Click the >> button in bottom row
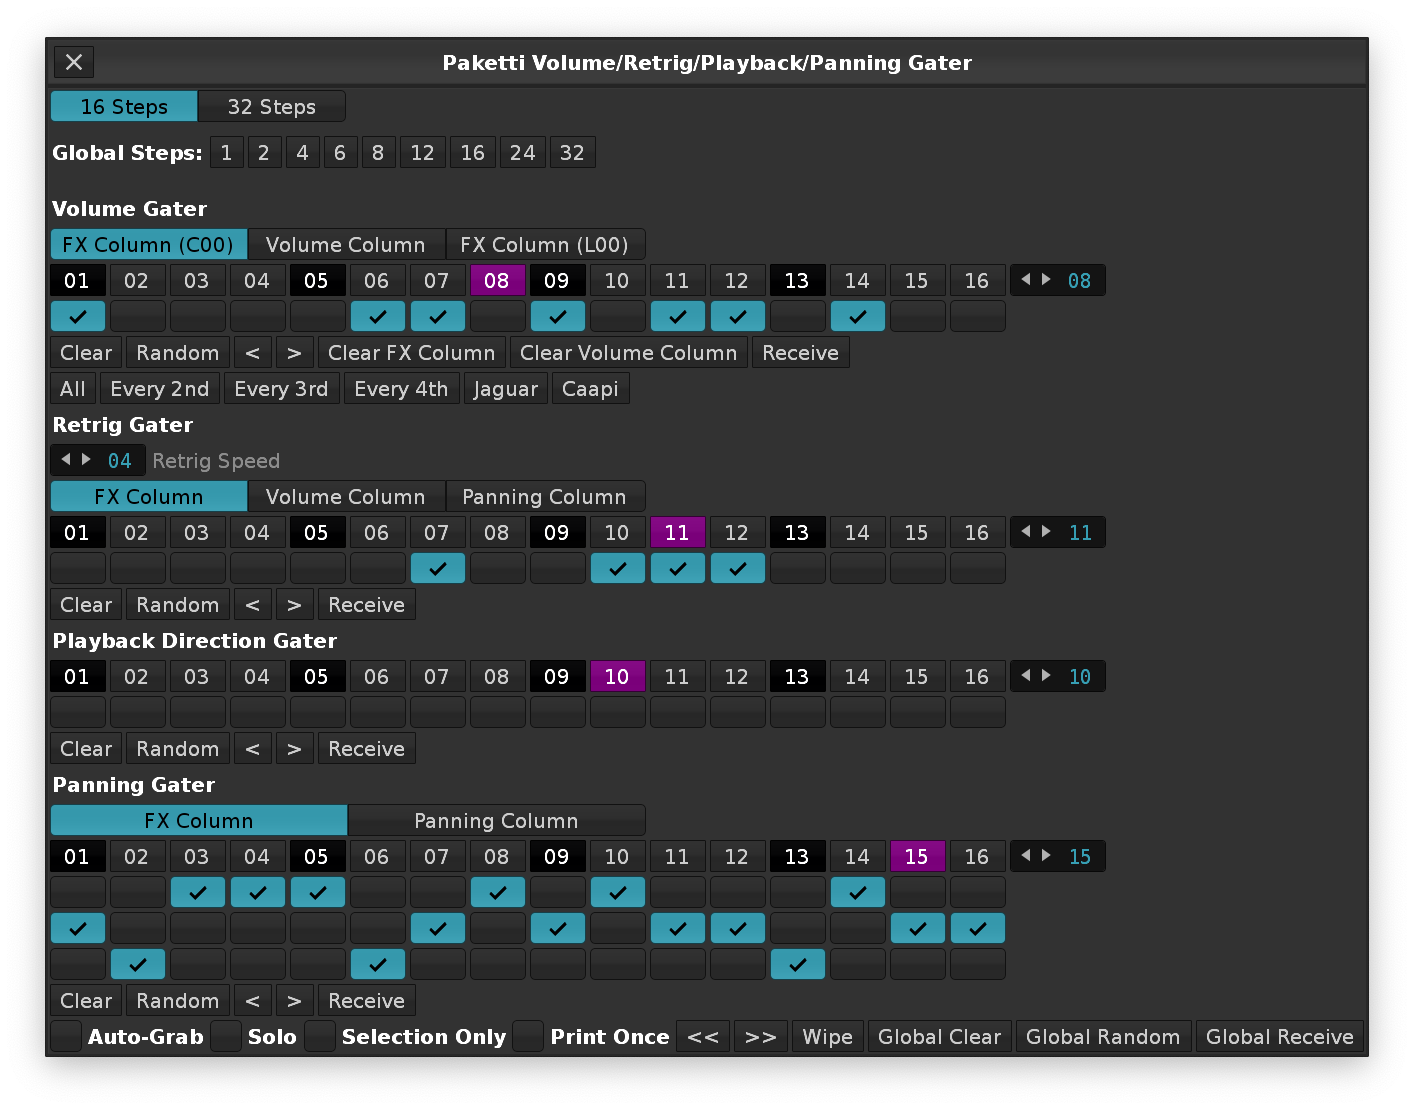 pyautogui.click(x=761, y=1037)
